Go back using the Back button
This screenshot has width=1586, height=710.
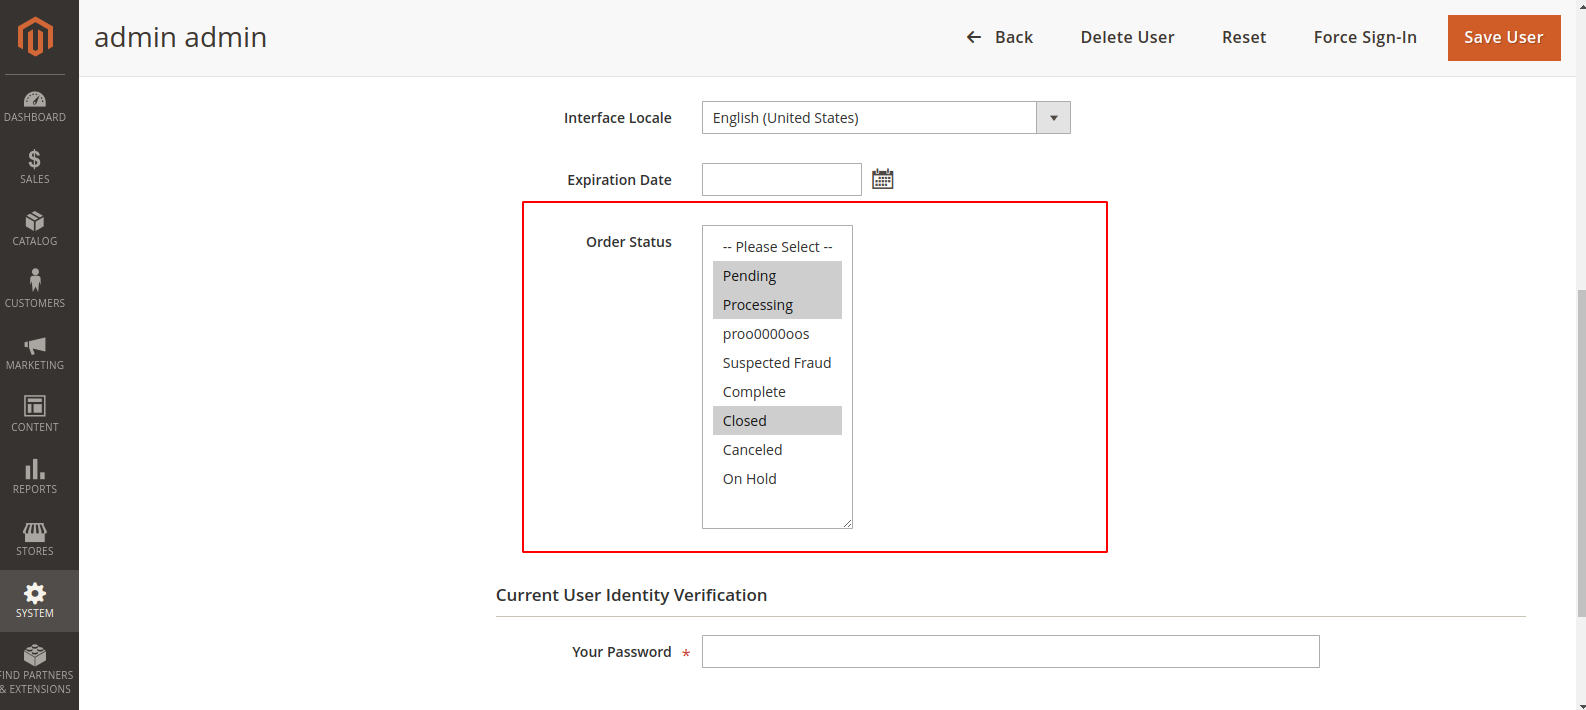click(1000, 37)
